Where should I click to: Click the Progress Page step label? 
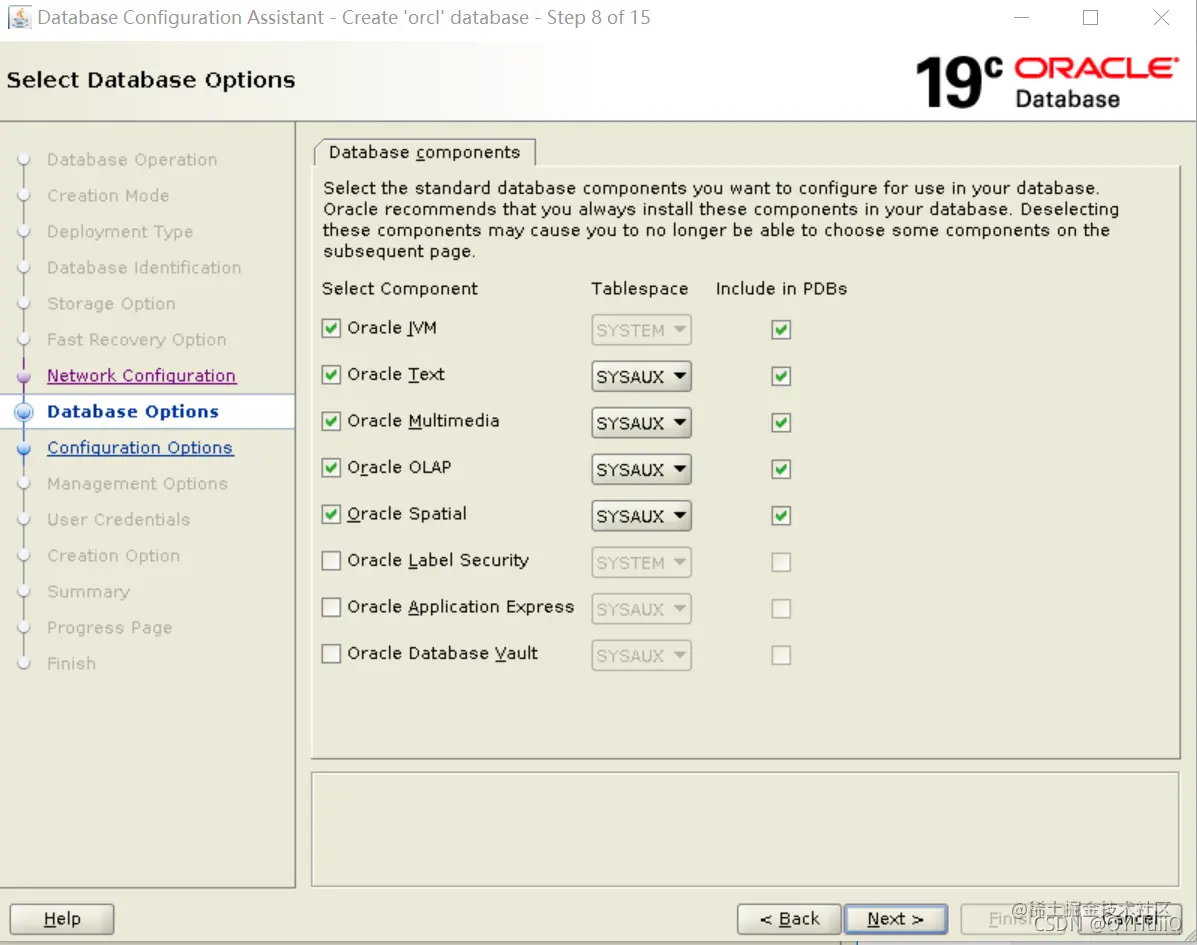109,627
